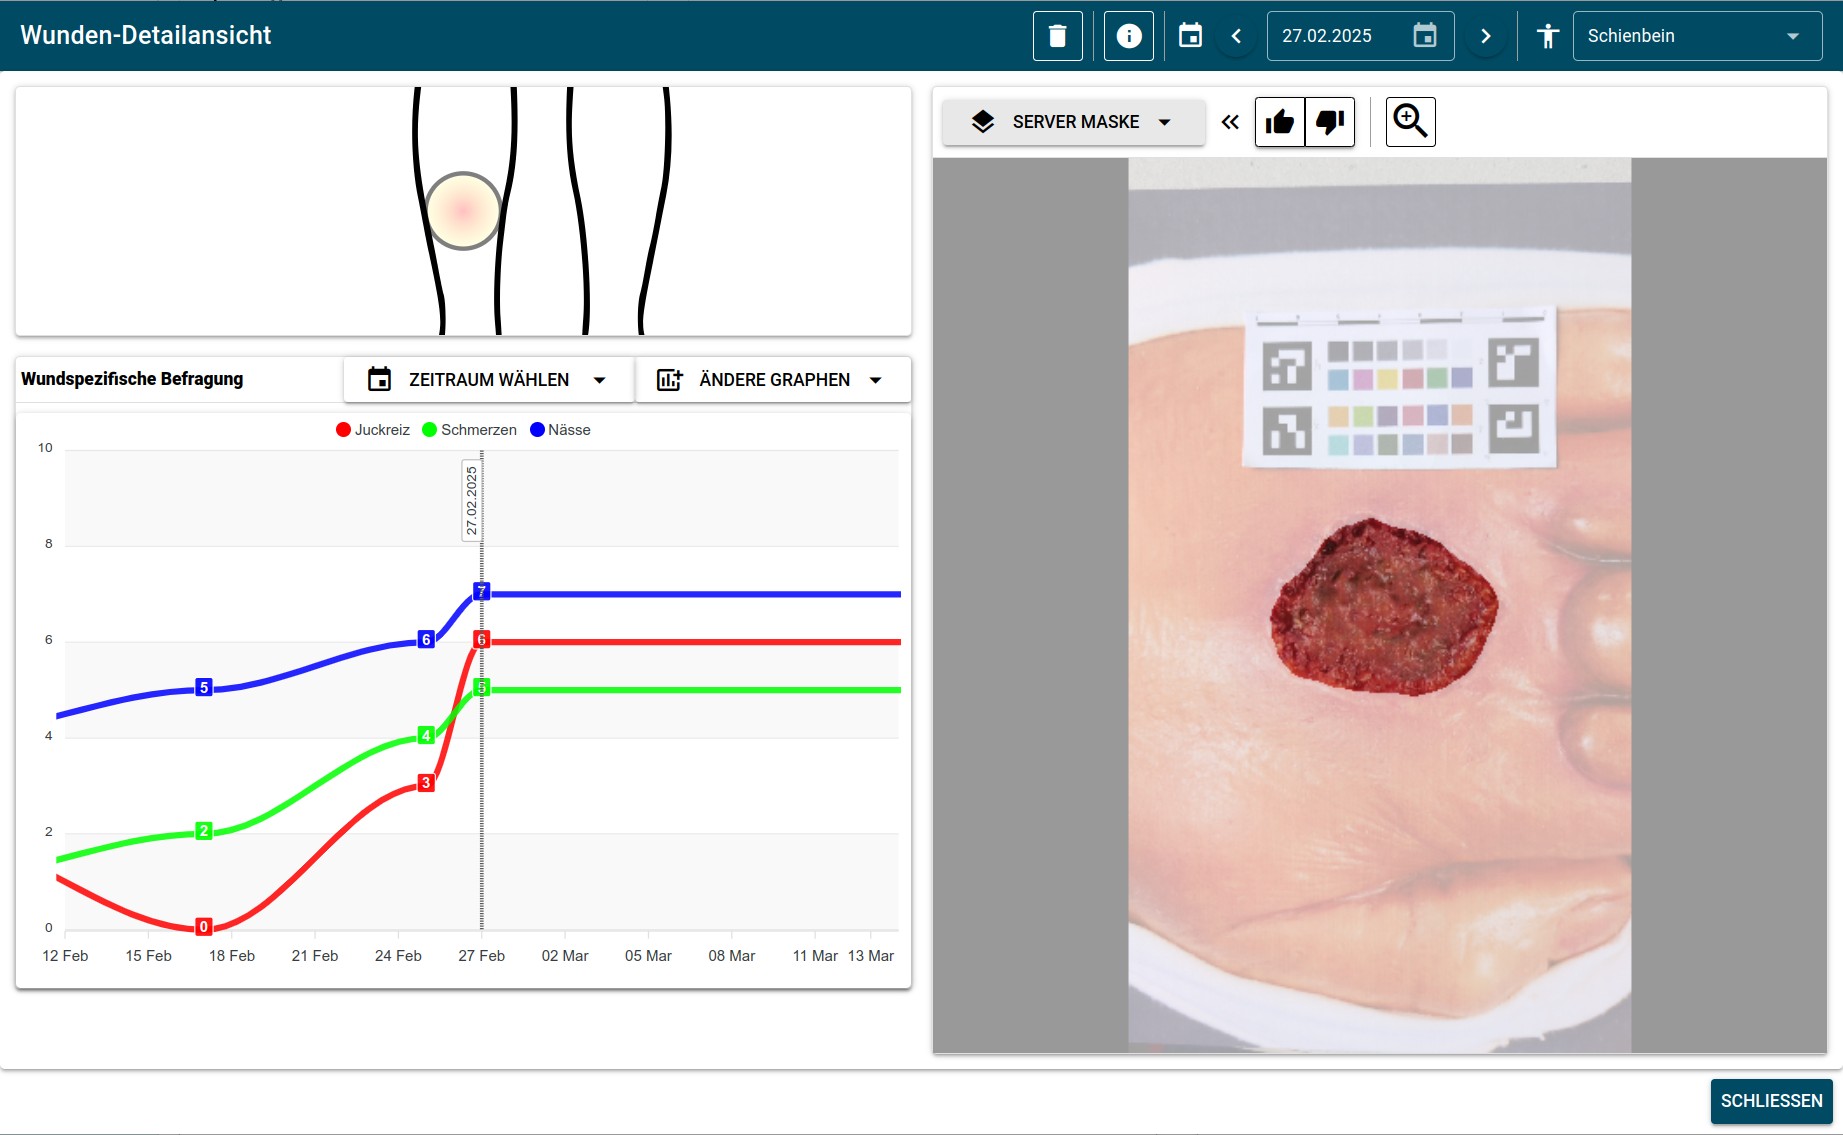Collapse image panel with double chevron
This screenshot has width=1843, height=1135.
click(1230, 122)
